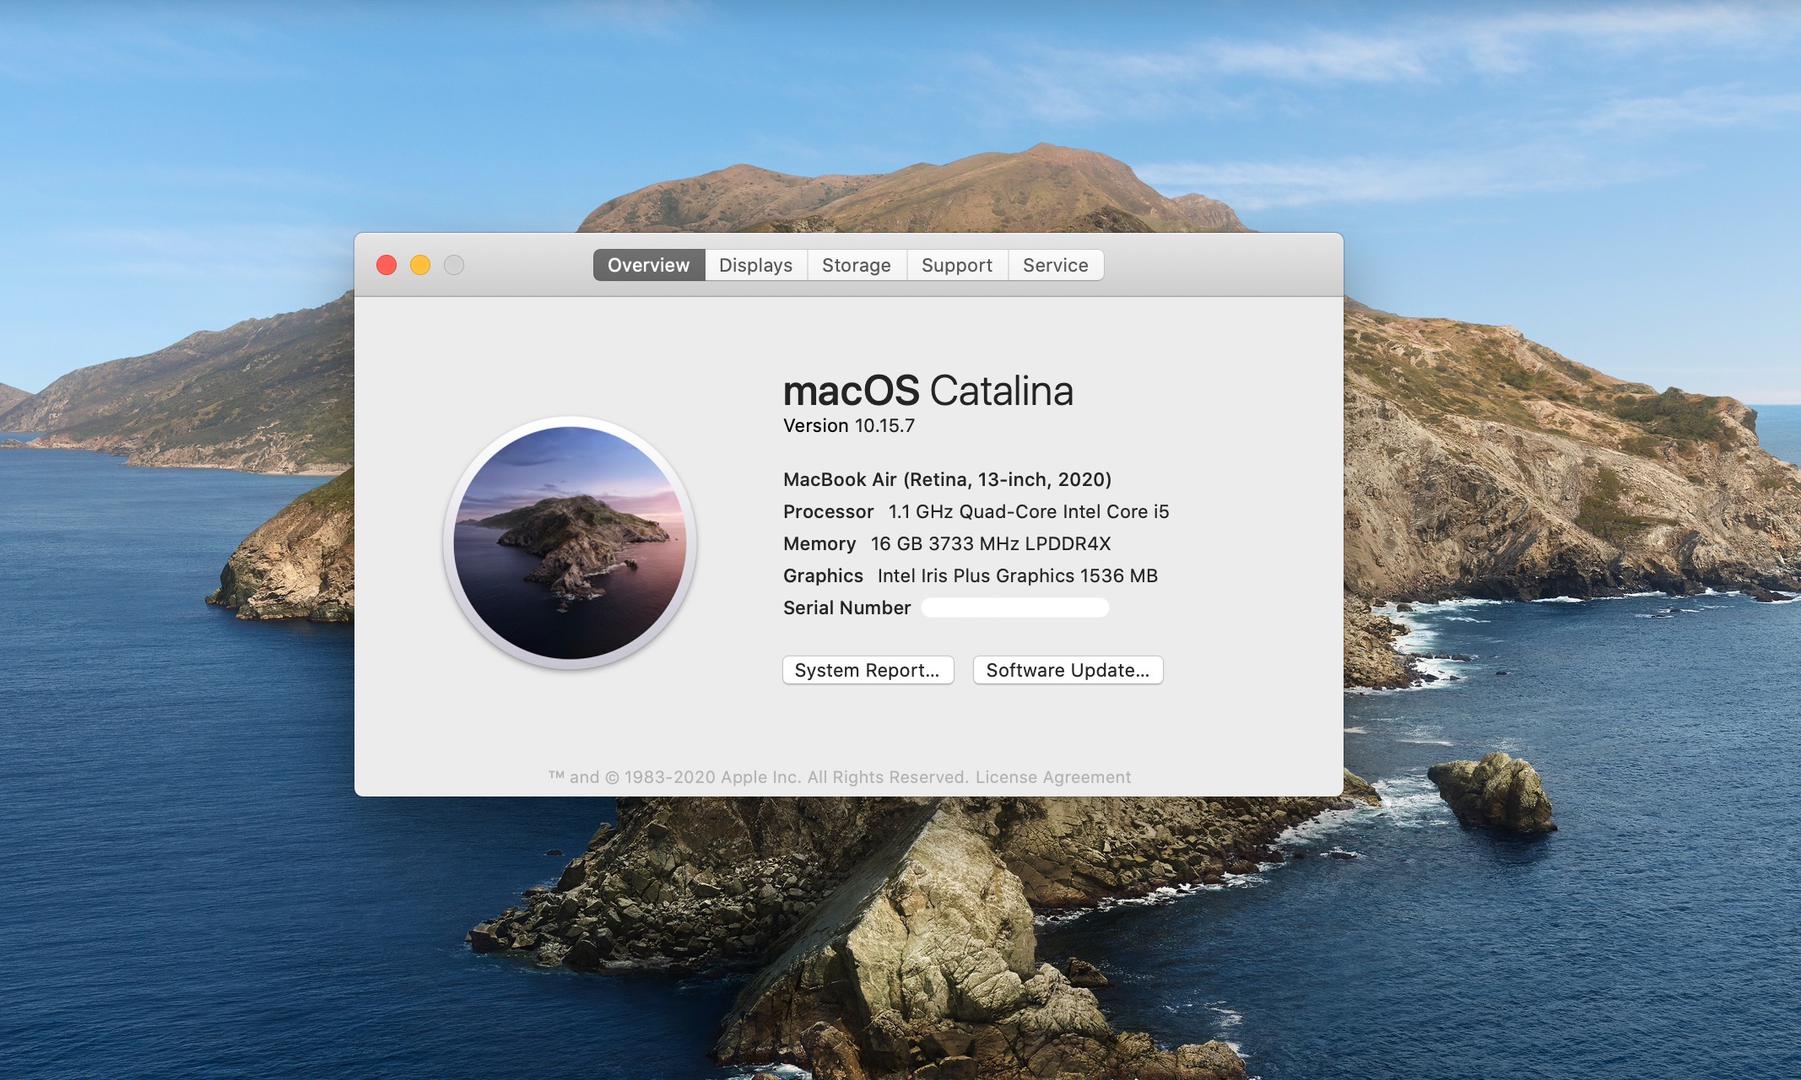
Task: Click the Apple copyright notice text
Action: (x=758, y=777)
